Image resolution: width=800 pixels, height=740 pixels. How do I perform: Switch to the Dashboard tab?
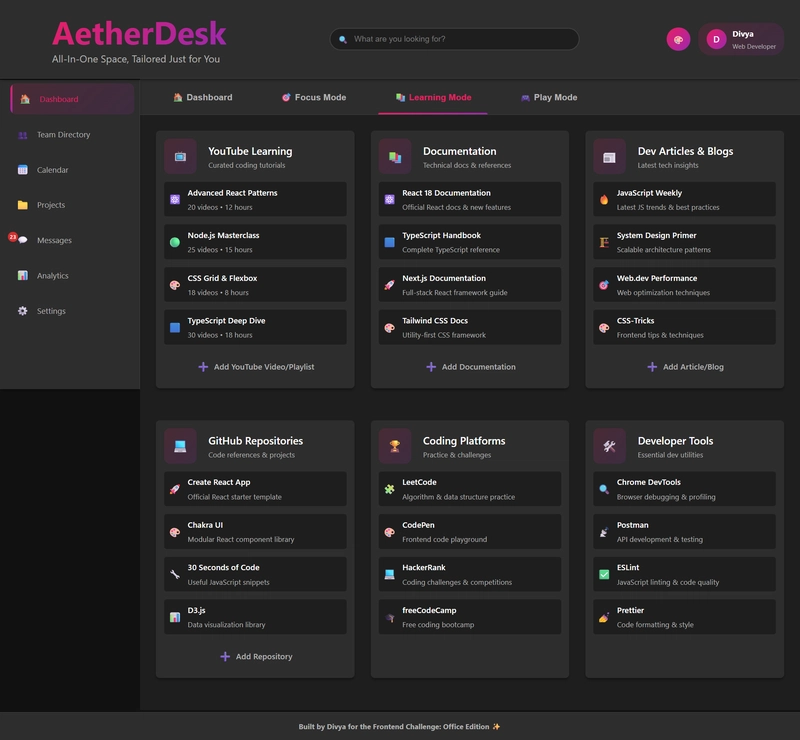point(203,97)
